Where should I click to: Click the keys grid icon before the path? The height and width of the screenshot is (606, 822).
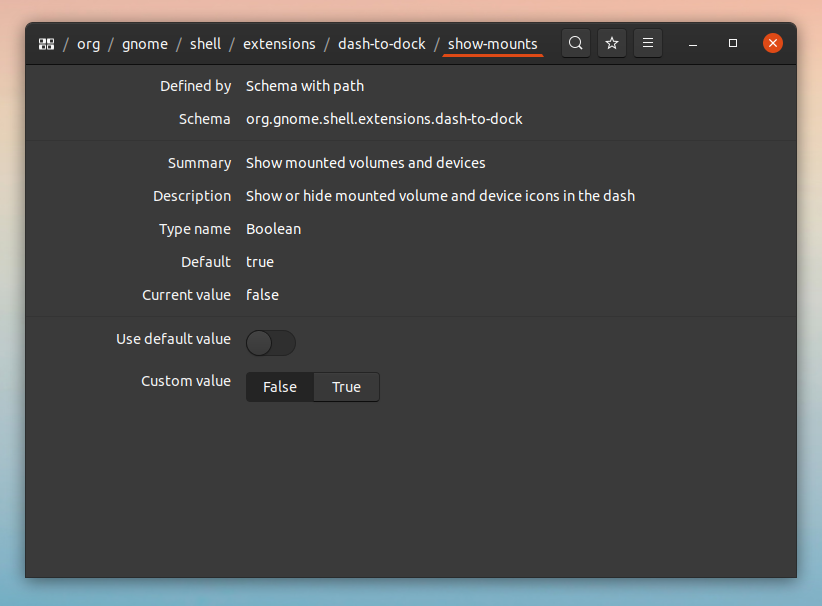46,43
